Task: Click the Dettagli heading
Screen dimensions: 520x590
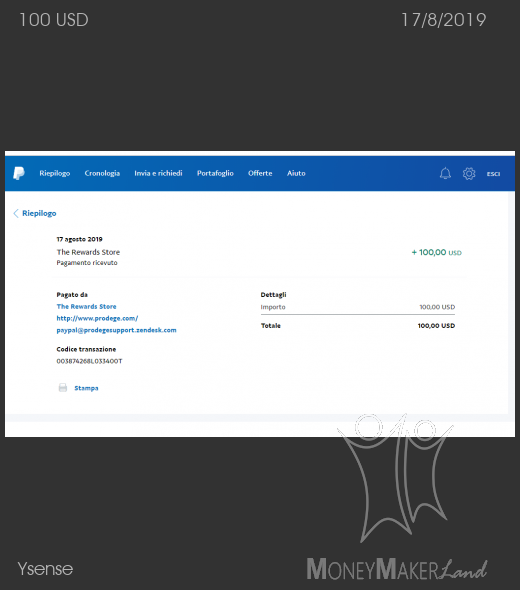Action: 273,295
